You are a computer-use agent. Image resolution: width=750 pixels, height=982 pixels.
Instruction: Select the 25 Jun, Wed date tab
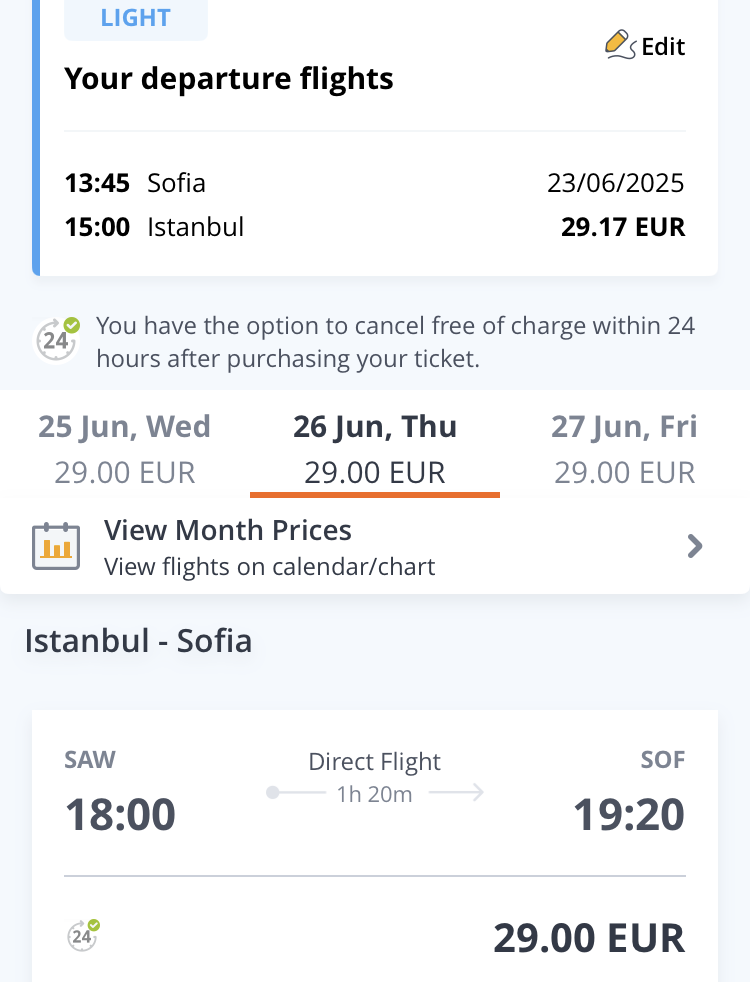(125, 448)
